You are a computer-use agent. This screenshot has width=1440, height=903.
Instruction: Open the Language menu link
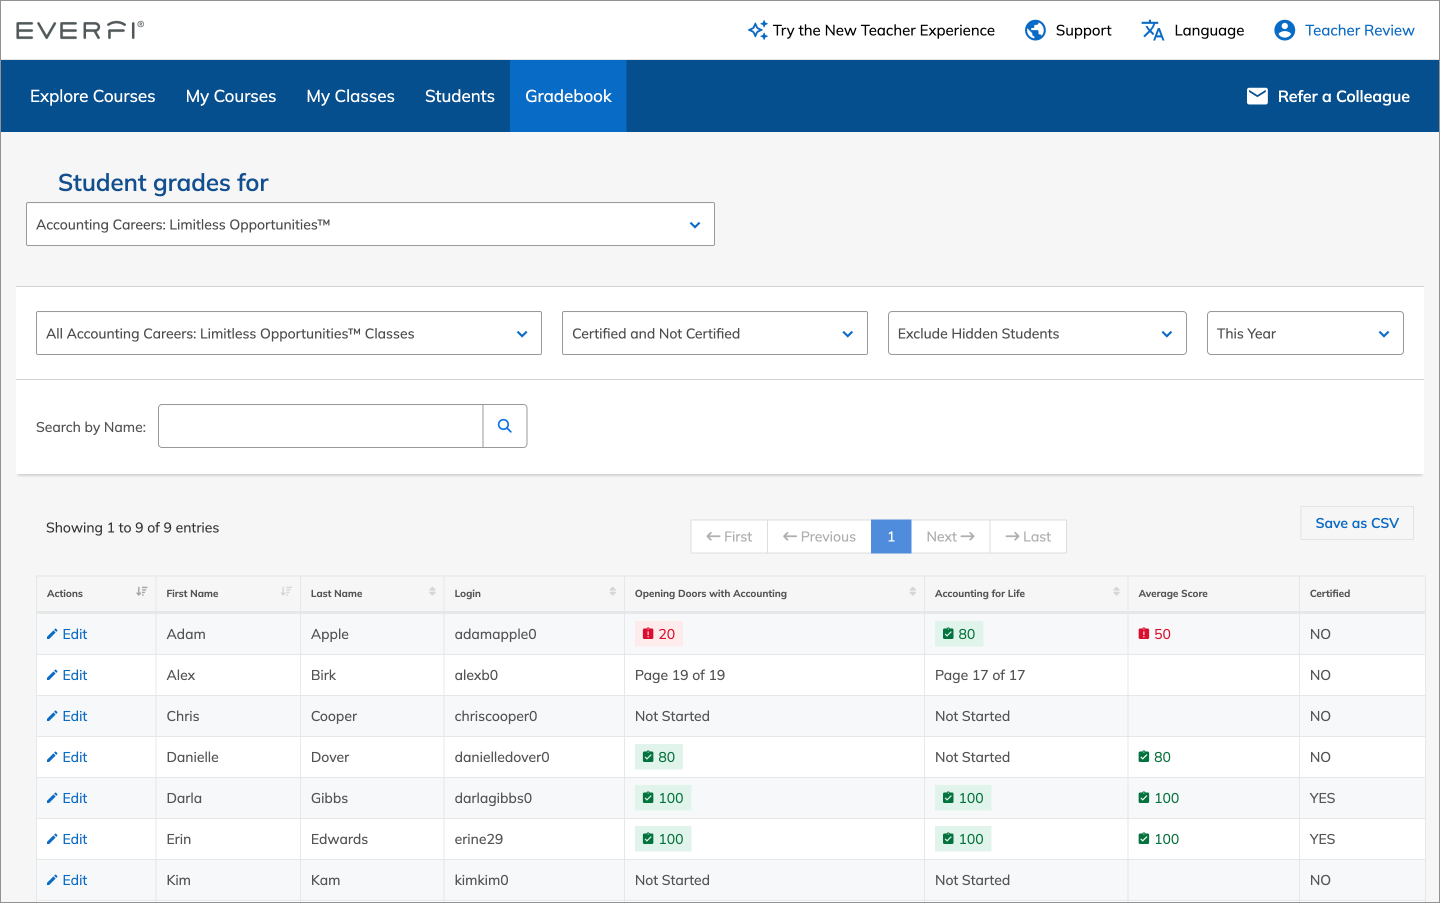pos(1193,30)
